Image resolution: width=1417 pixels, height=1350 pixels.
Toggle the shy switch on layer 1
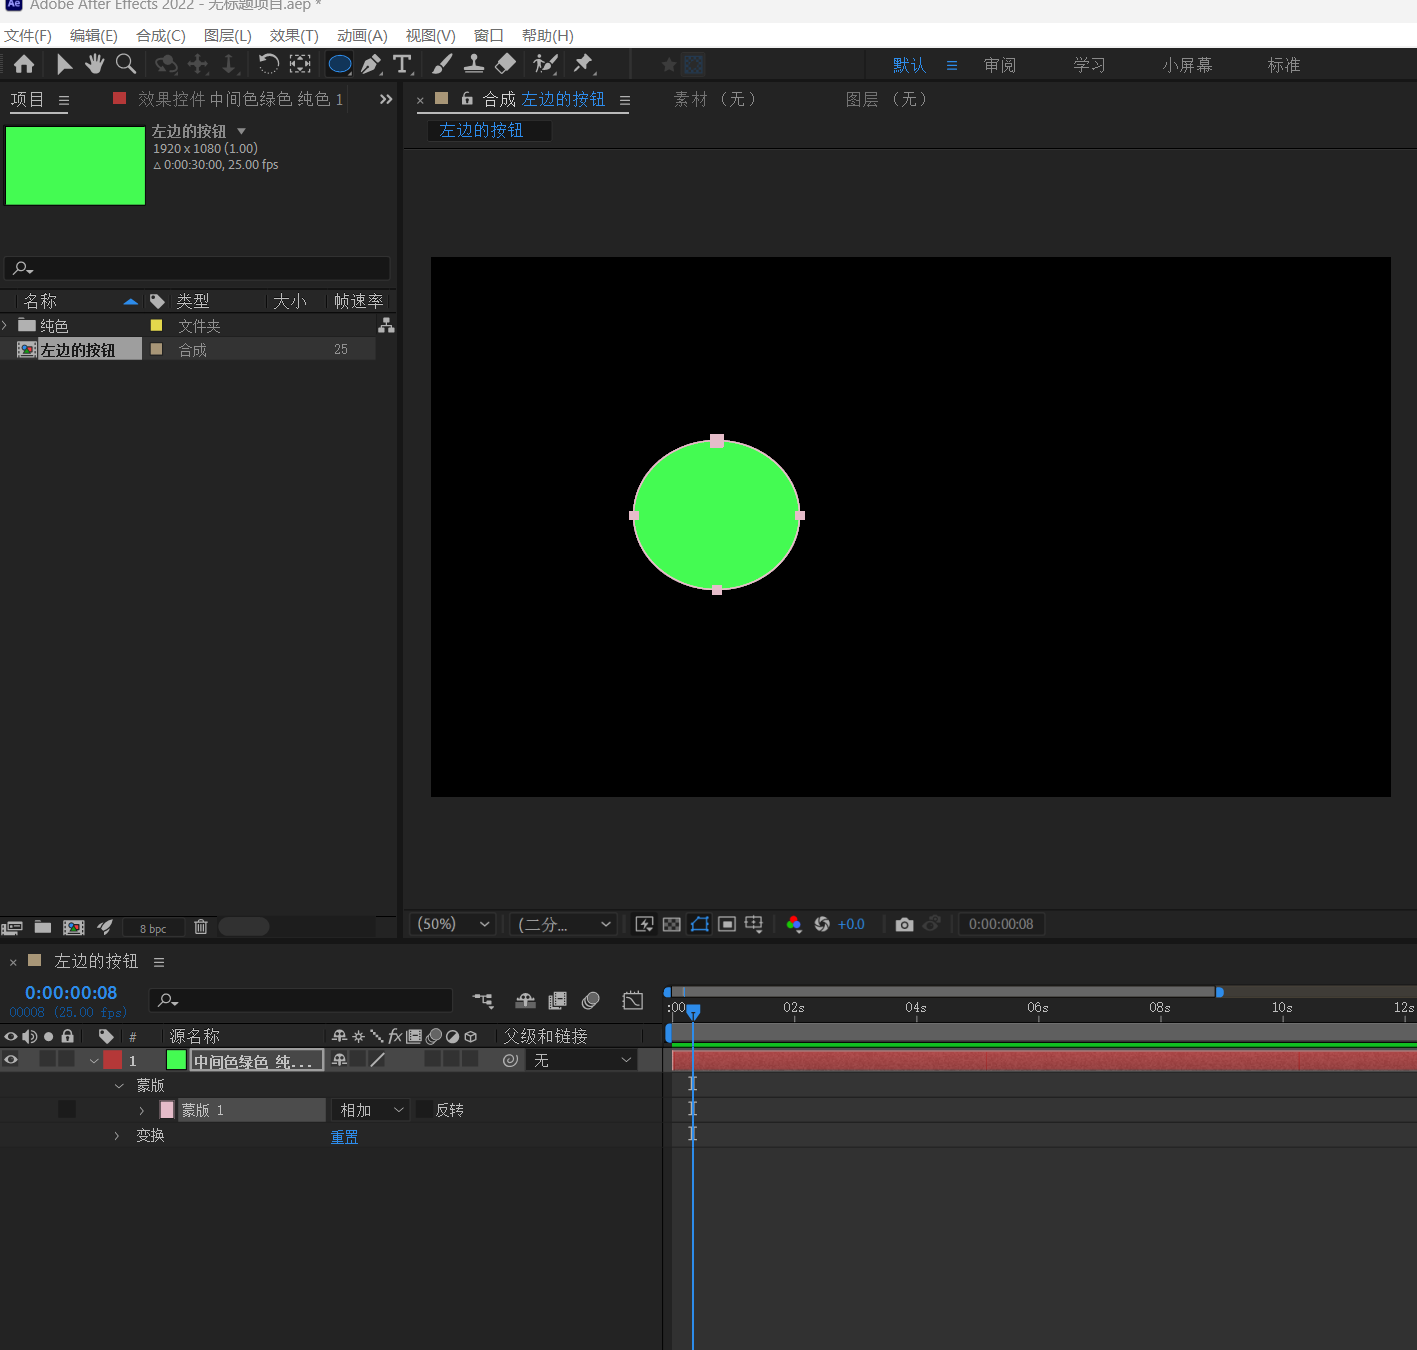coord(340,1060)
